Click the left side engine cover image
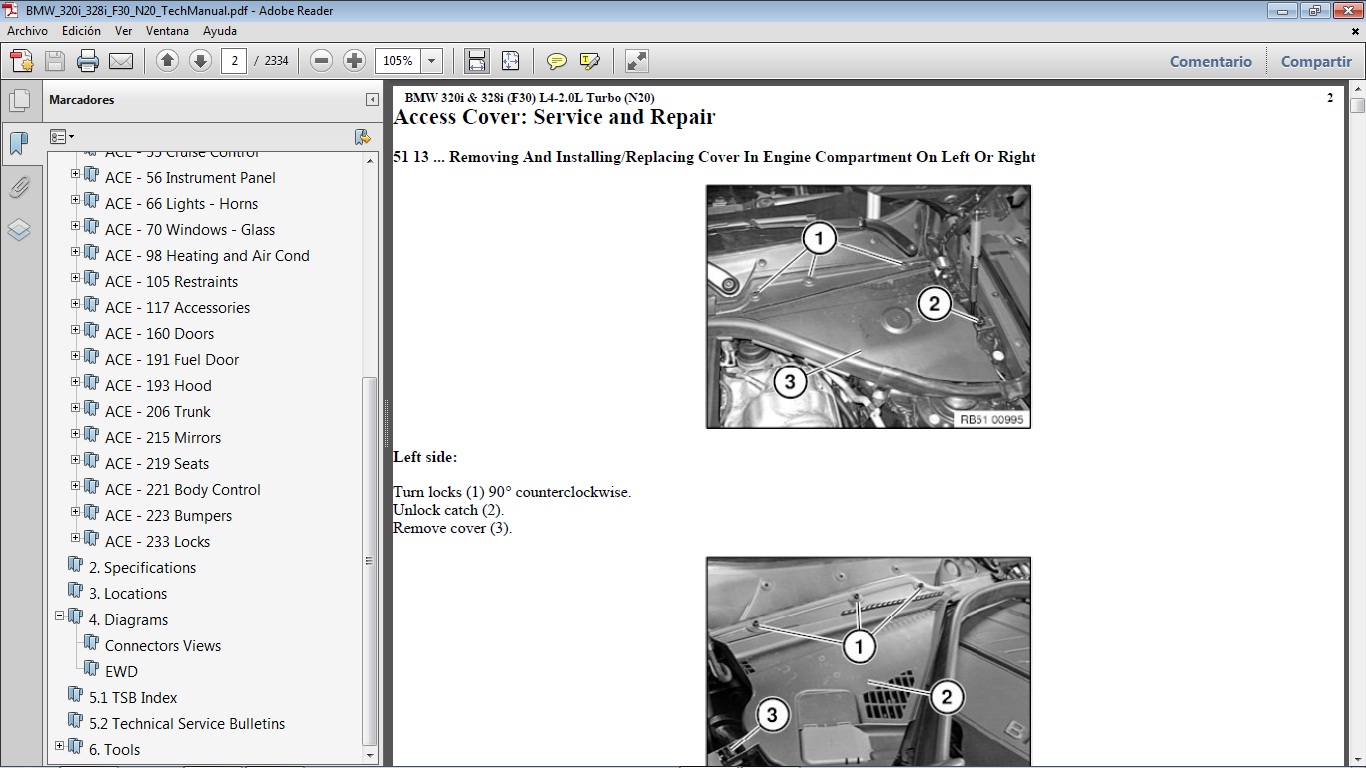The width and height of the screenshot is (1366, 768). tap(868, 307)
